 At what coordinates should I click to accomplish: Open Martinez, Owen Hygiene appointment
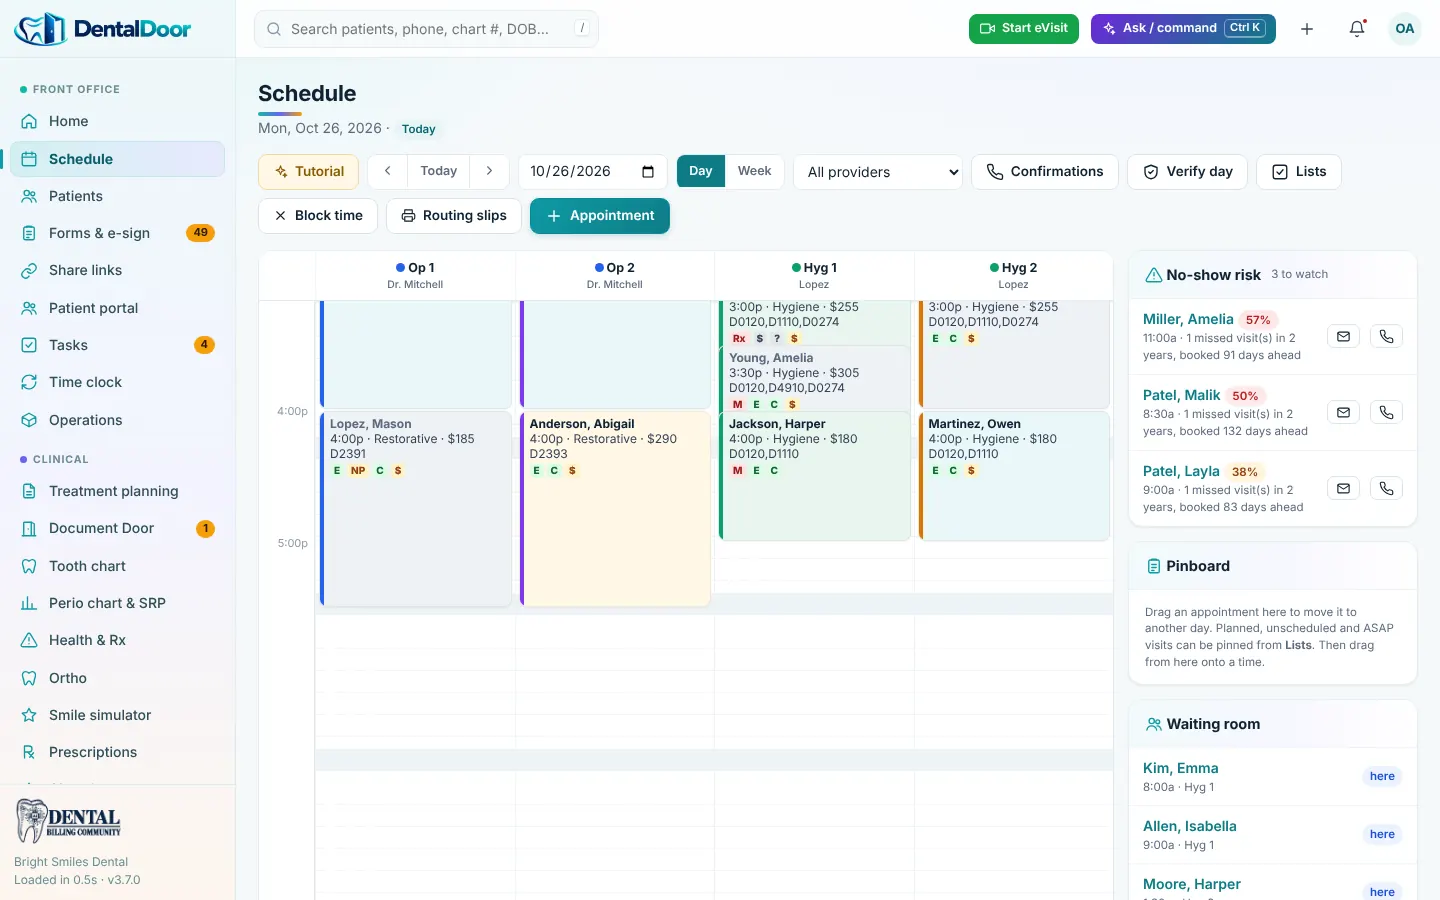click(x=1014, y=476)
